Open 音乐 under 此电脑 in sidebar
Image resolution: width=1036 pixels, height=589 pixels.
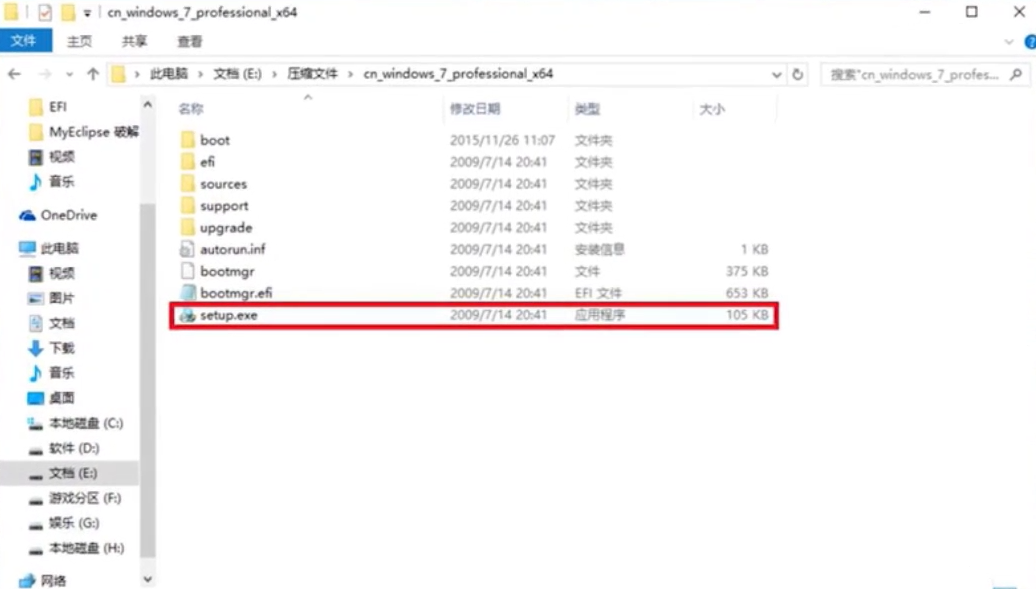51,373
